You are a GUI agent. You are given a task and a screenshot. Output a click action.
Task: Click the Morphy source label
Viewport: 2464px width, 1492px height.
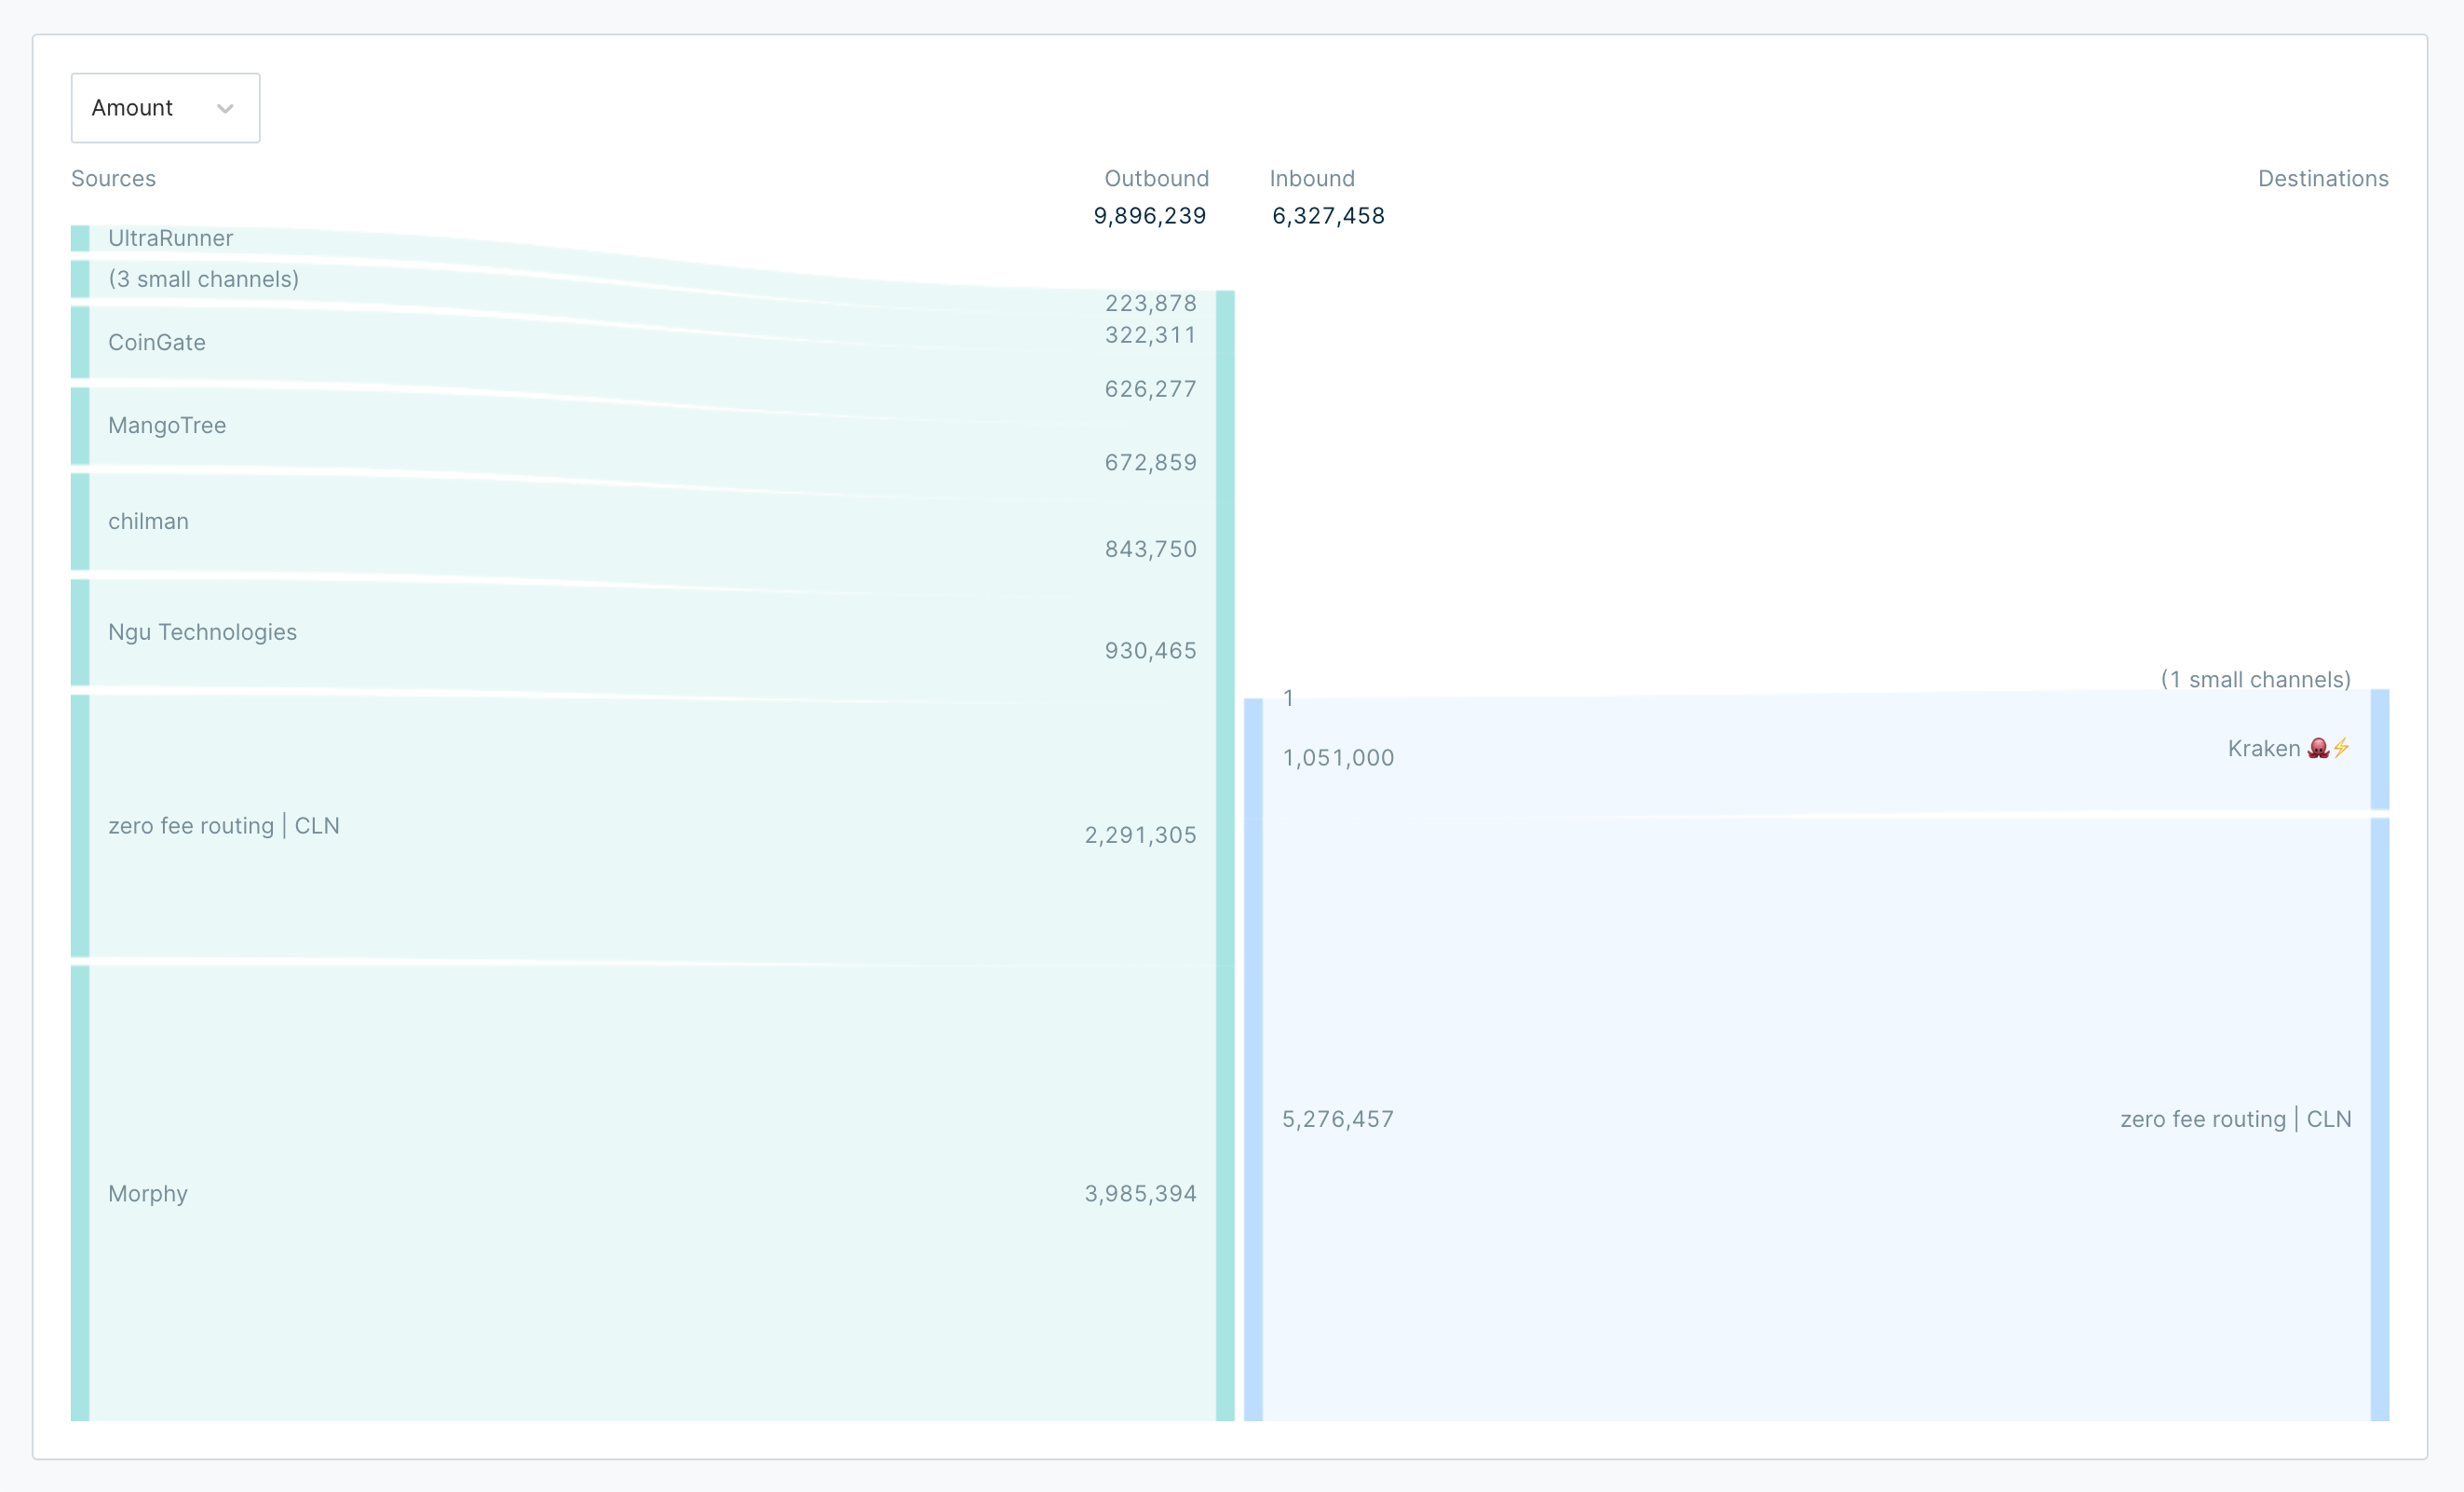pos(148,1193)
